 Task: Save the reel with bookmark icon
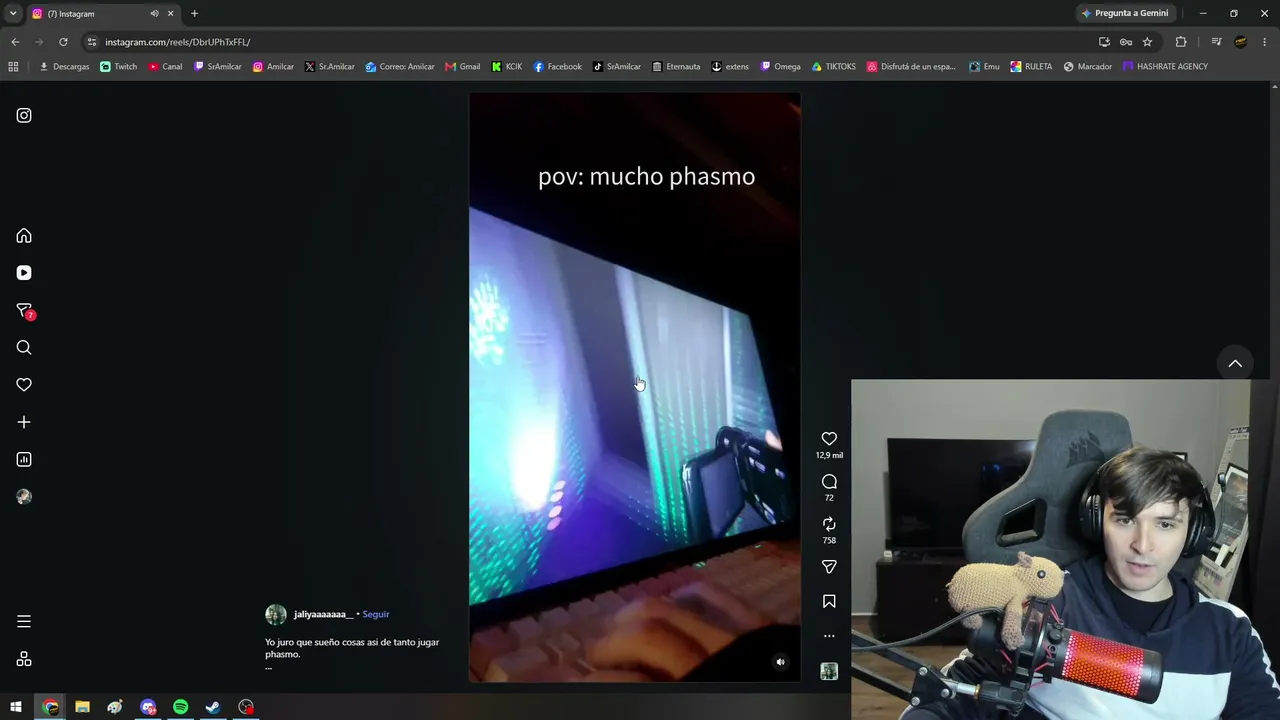[x=829, y=602]
